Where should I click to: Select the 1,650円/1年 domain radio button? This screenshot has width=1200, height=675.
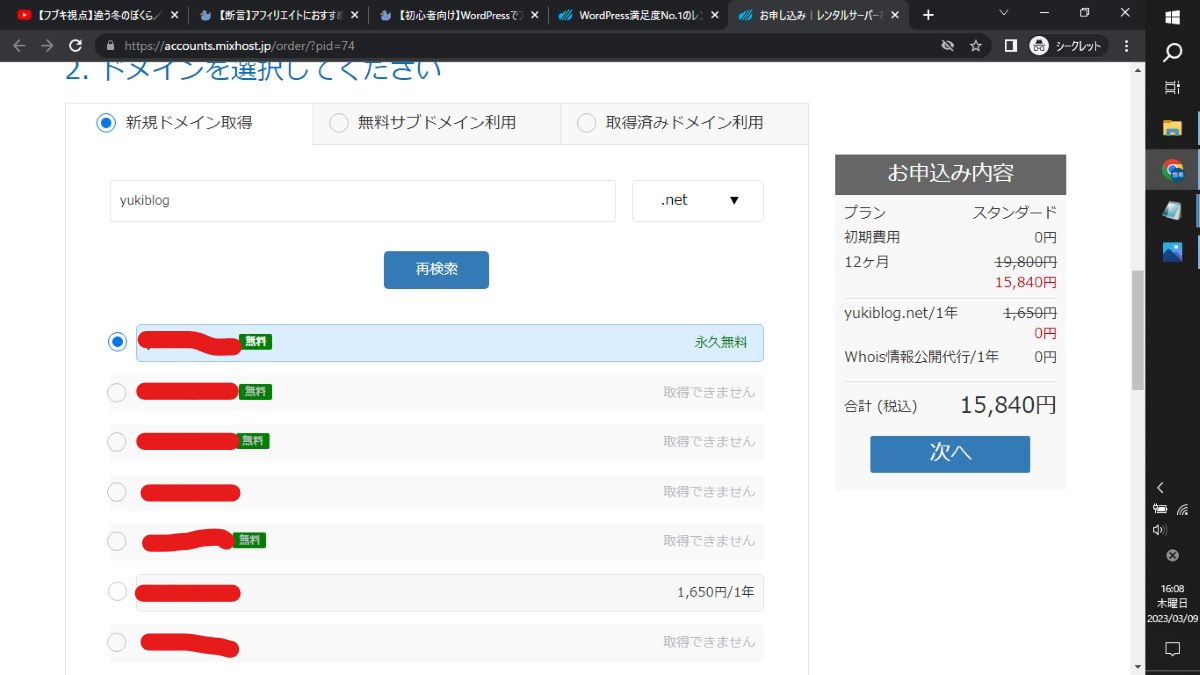117,592
